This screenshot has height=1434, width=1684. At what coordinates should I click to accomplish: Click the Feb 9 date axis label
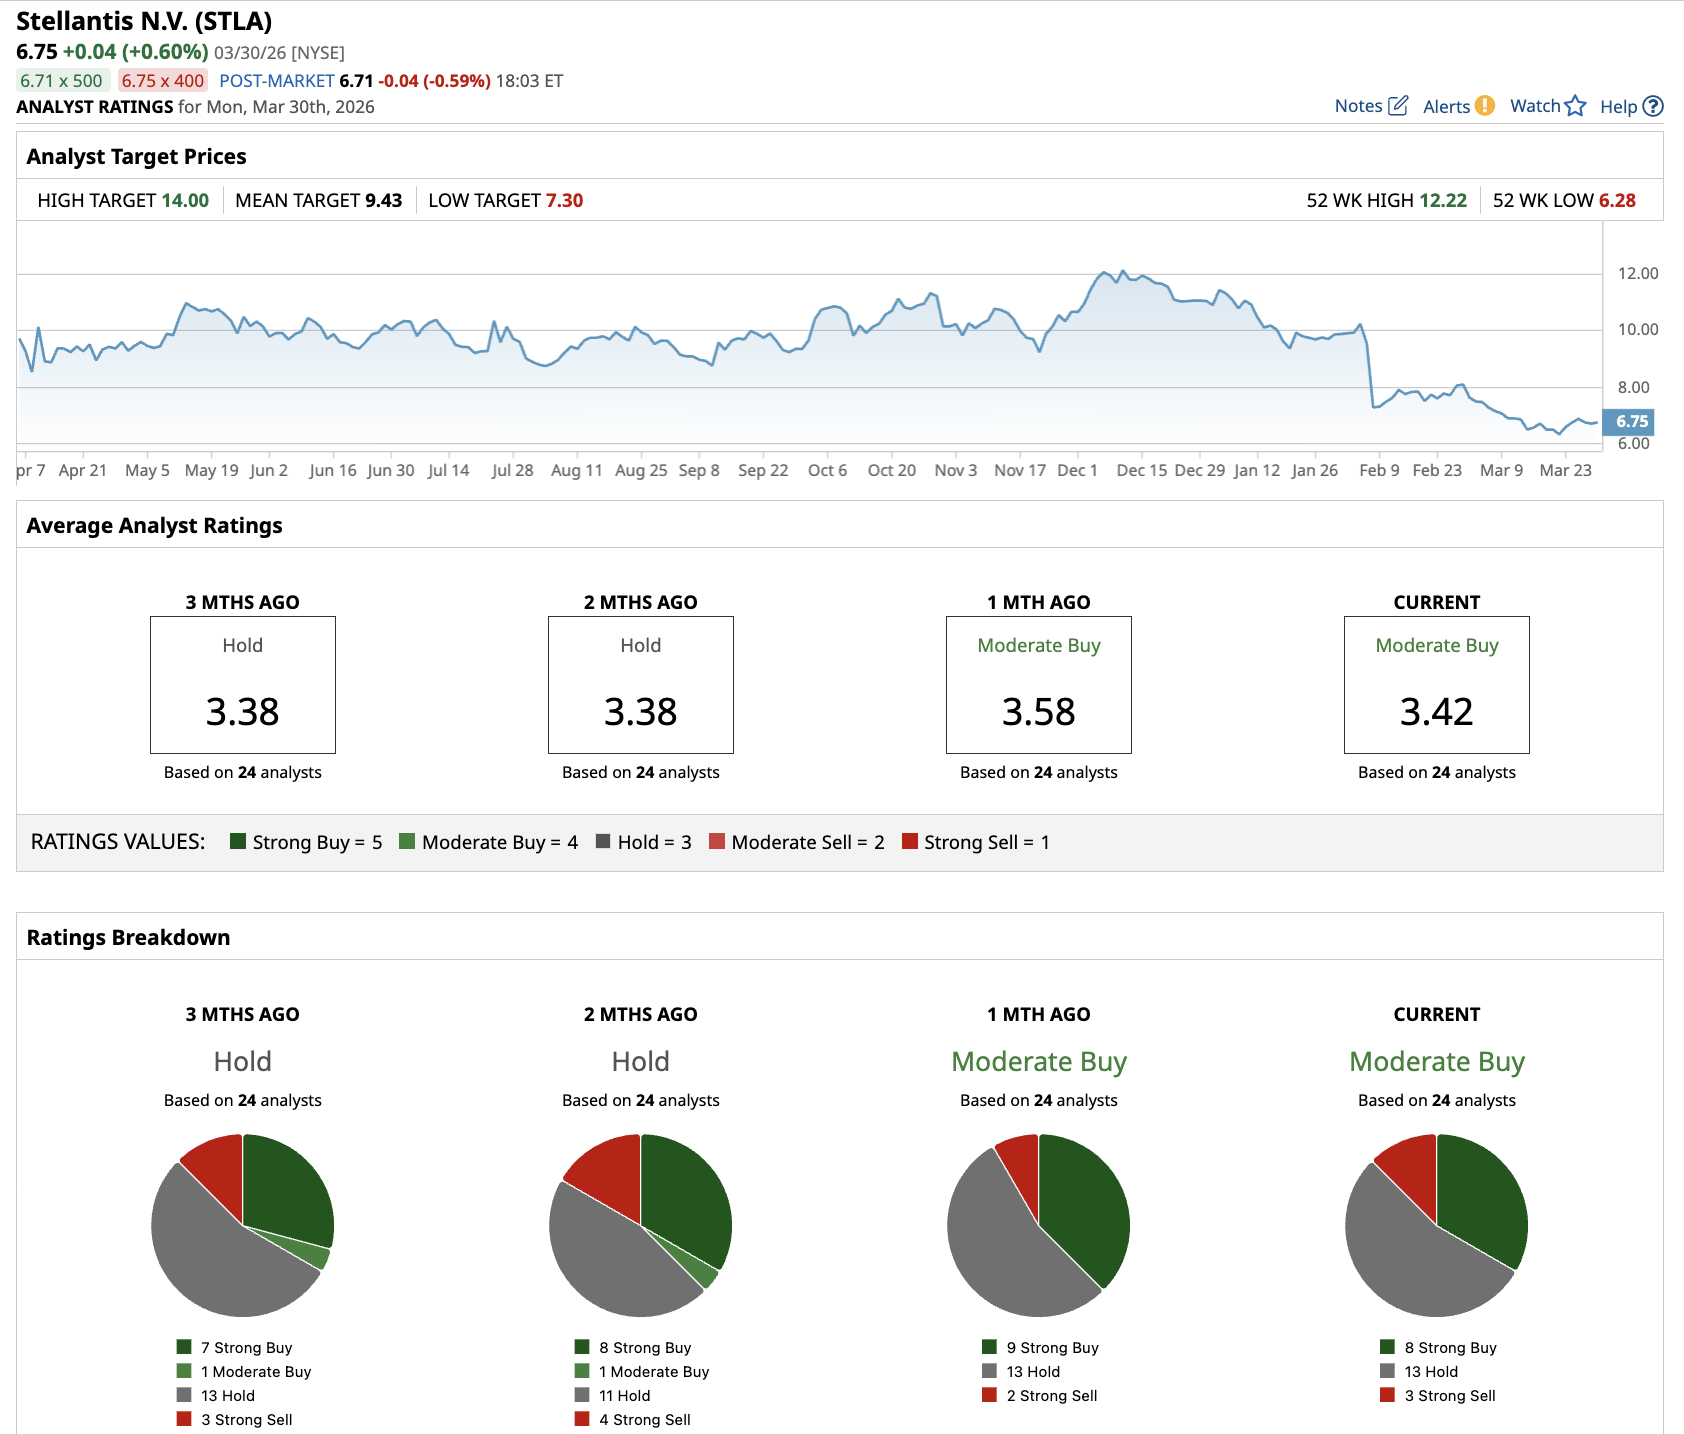(x=1379, y=470)
